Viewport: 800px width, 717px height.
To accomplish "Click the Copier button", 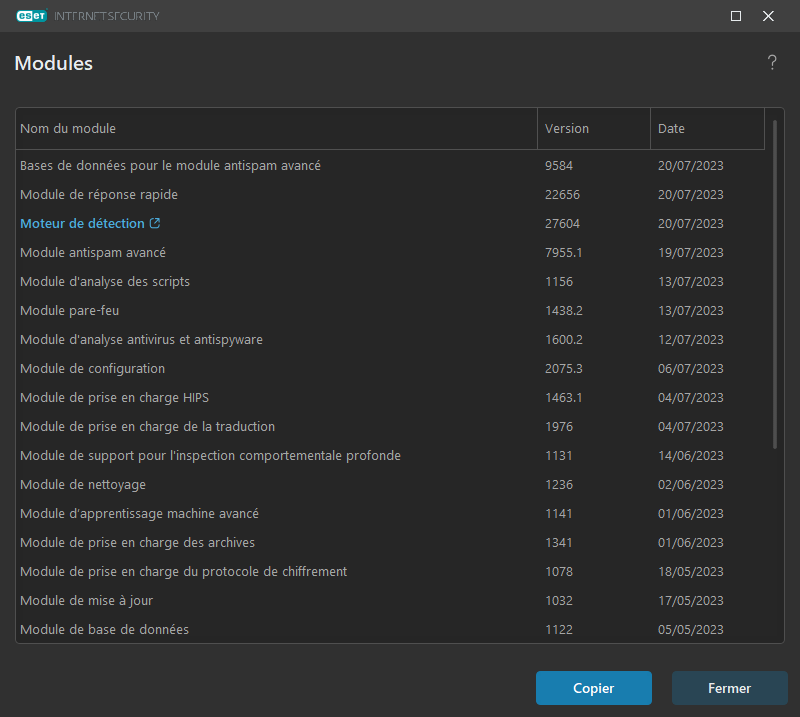I will (593, 688).
